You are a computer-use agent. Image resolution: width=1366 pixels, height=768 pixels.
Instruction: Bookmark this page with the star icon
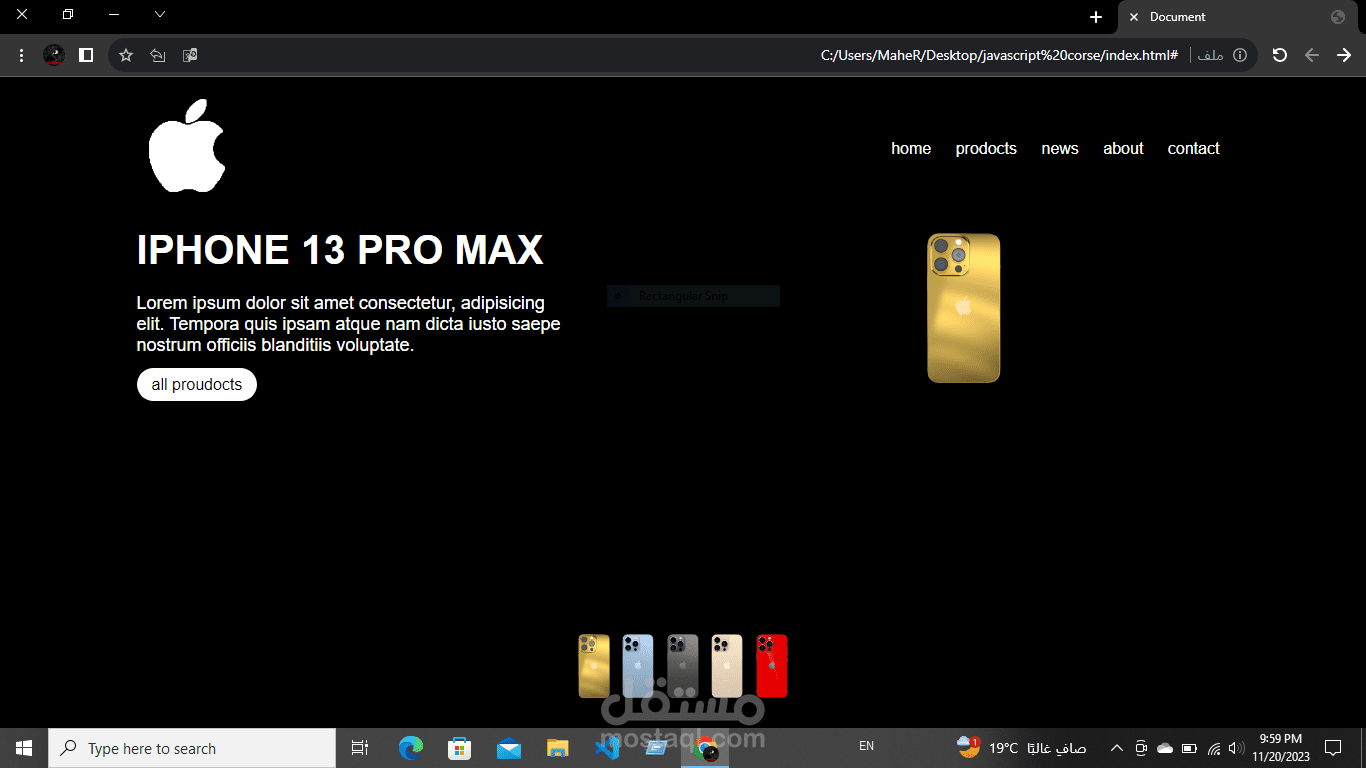click(x=126, y=56)
